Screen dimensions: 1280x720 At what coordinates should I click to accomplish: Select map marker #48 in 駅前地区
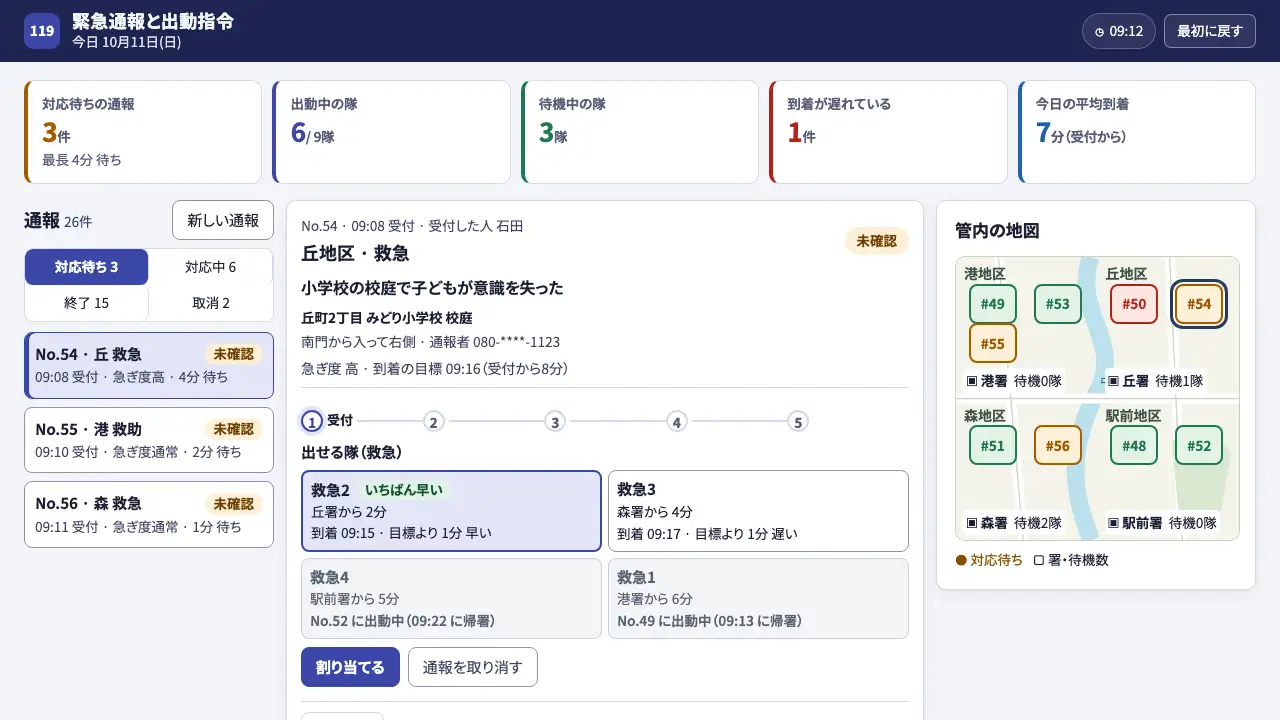1134,445
